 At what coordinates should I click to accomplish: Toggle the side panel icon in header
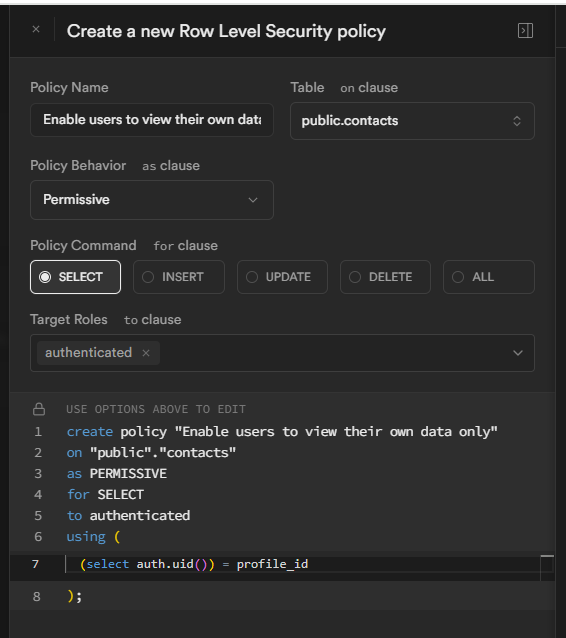(525, 31)
